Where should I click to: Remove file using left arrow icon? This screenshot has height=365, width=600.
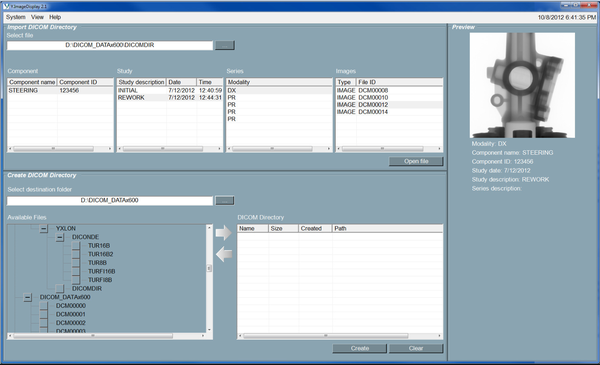pos(223,254)
